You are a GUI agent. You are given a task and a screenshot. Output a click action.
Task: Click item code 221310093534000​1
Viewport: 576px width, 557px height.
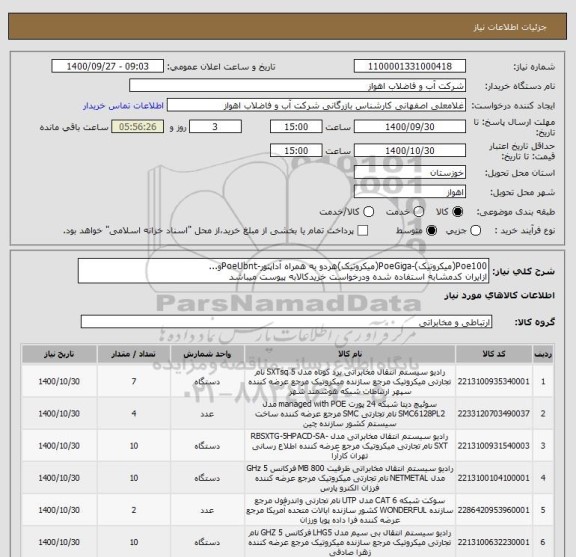(x=493, y=381)
